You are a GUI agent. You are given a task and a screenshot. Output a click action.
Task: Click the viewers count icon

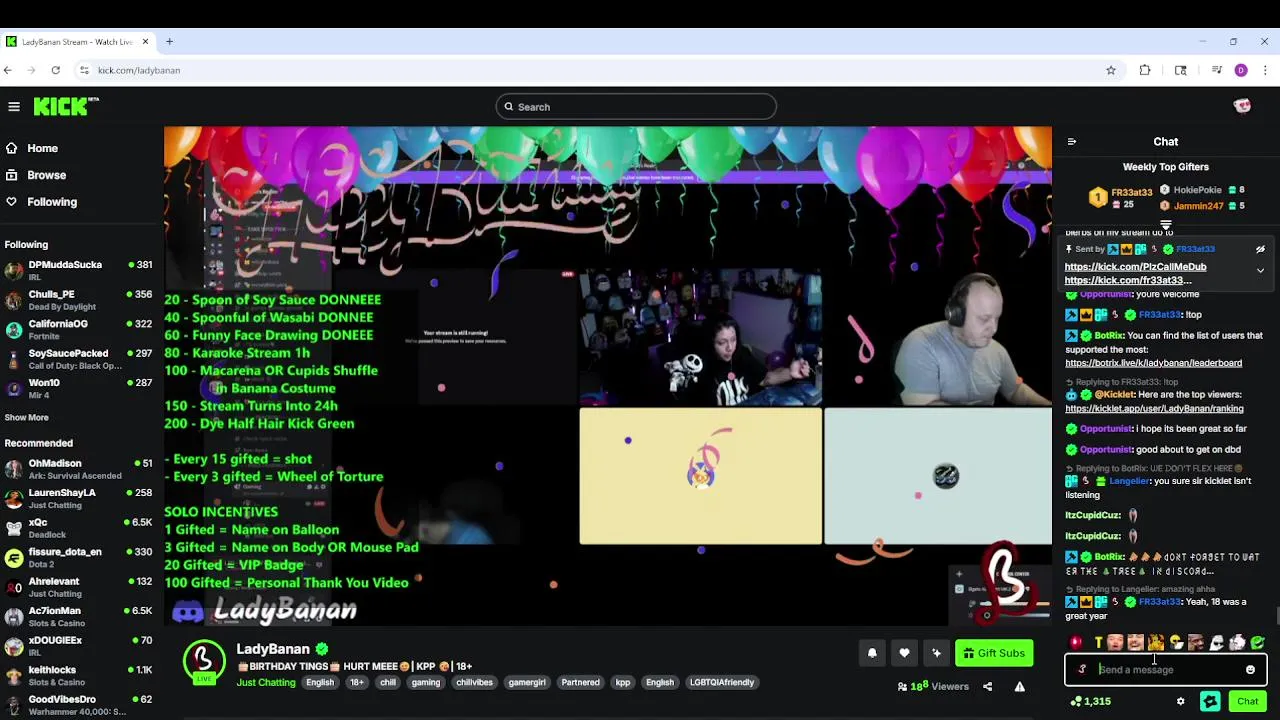click(902, 687)
